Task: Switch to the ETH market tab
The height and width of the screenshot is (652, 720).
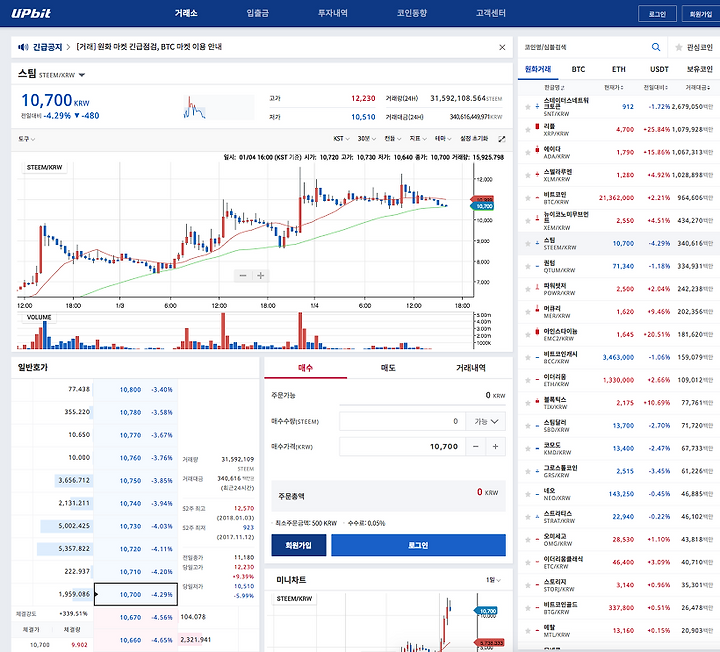Action: [619, 69]
